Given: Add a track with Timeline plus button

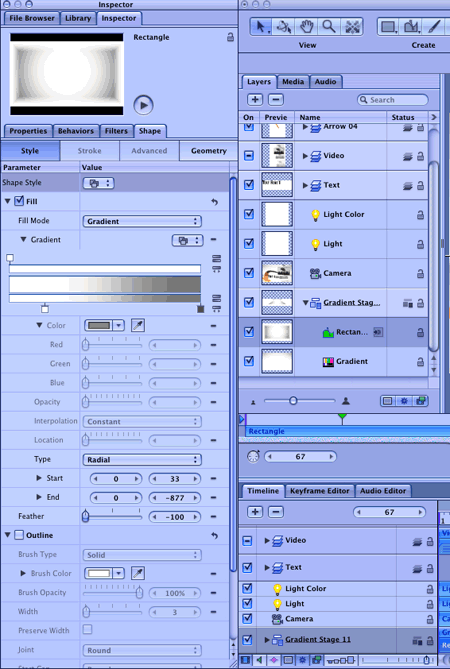Looking at the screenshot, I should 255,512.
